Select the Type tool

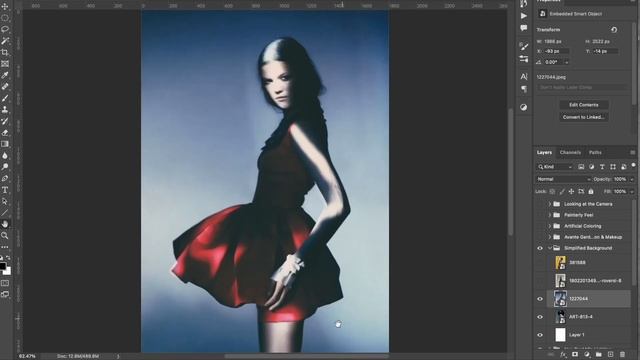[5, 190]
